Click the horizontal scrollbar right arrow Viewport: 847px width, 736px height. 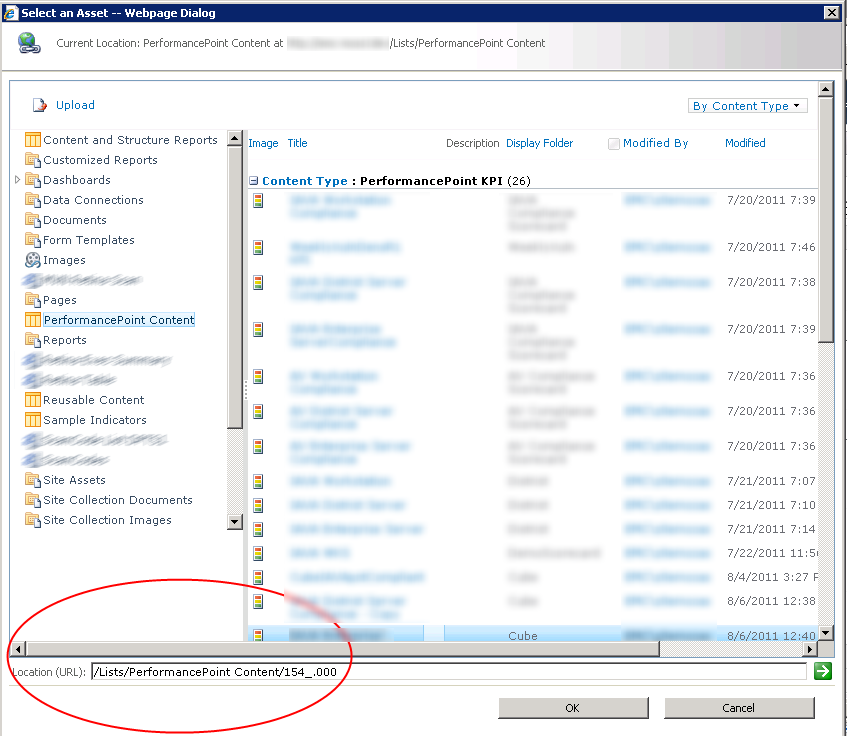(809, 649)
